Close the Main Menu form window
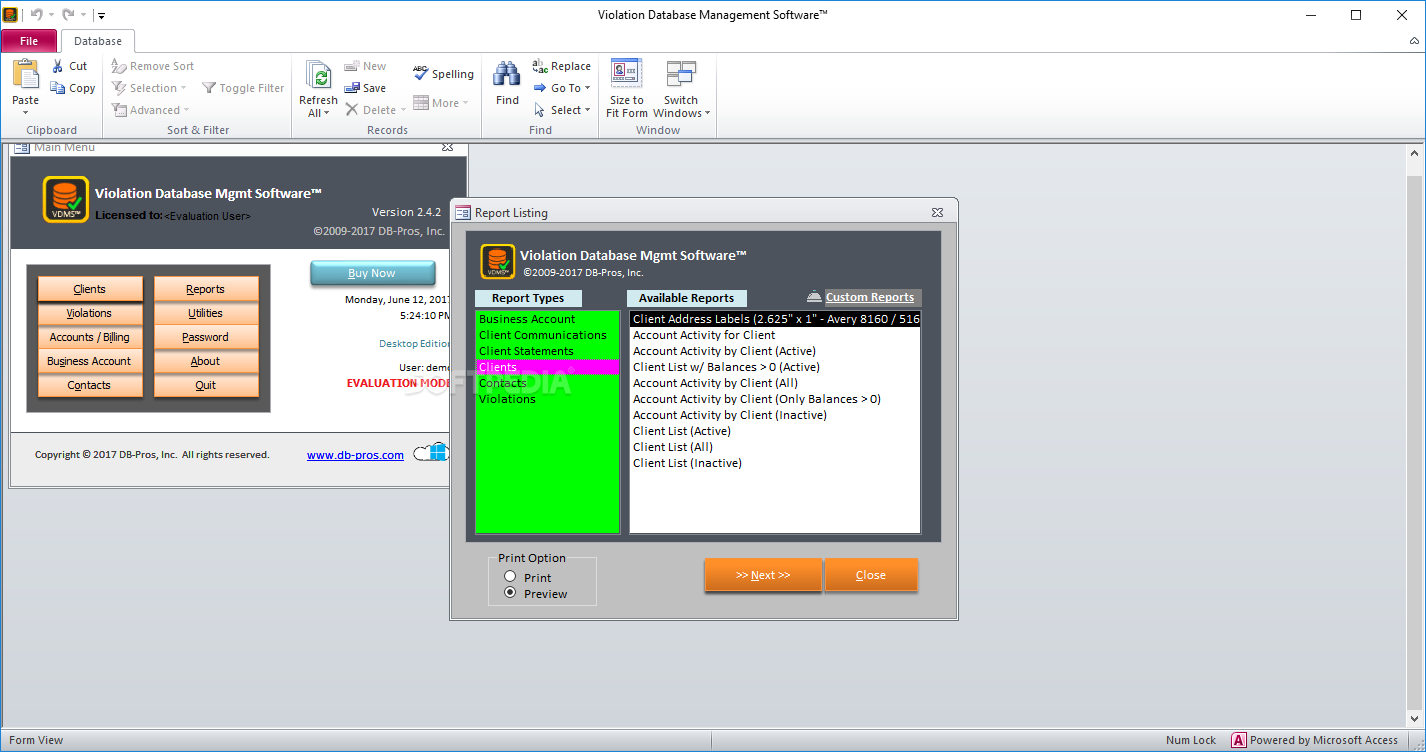 point(448,147)
